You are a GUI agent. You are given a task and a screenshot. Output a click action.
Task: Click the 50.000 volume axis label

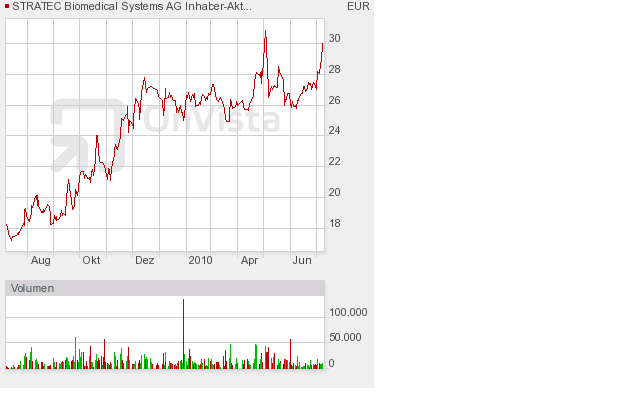(x=345, y=337)
